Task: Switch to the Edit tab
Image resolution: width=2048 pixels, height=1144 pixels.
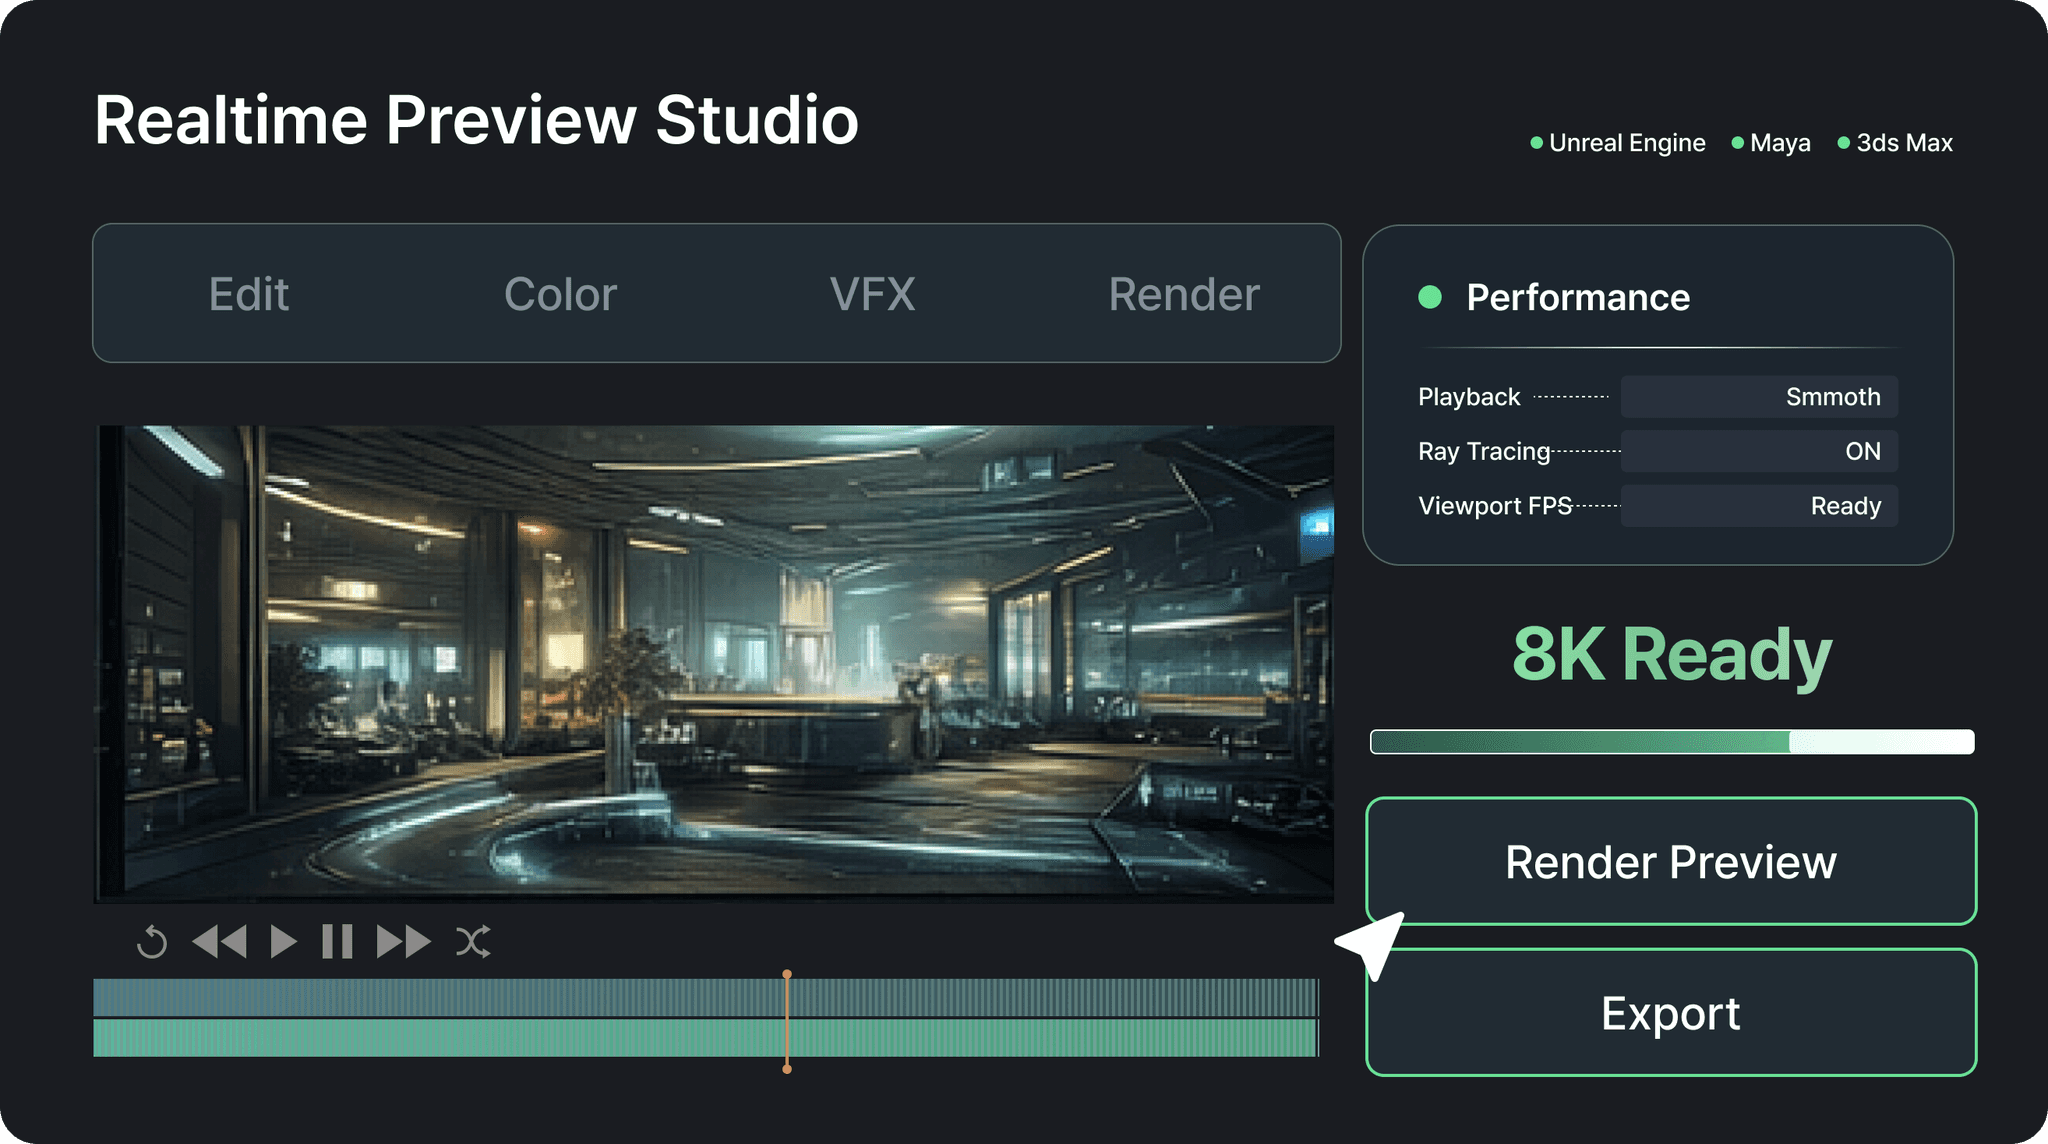Action: coord(249,294)
